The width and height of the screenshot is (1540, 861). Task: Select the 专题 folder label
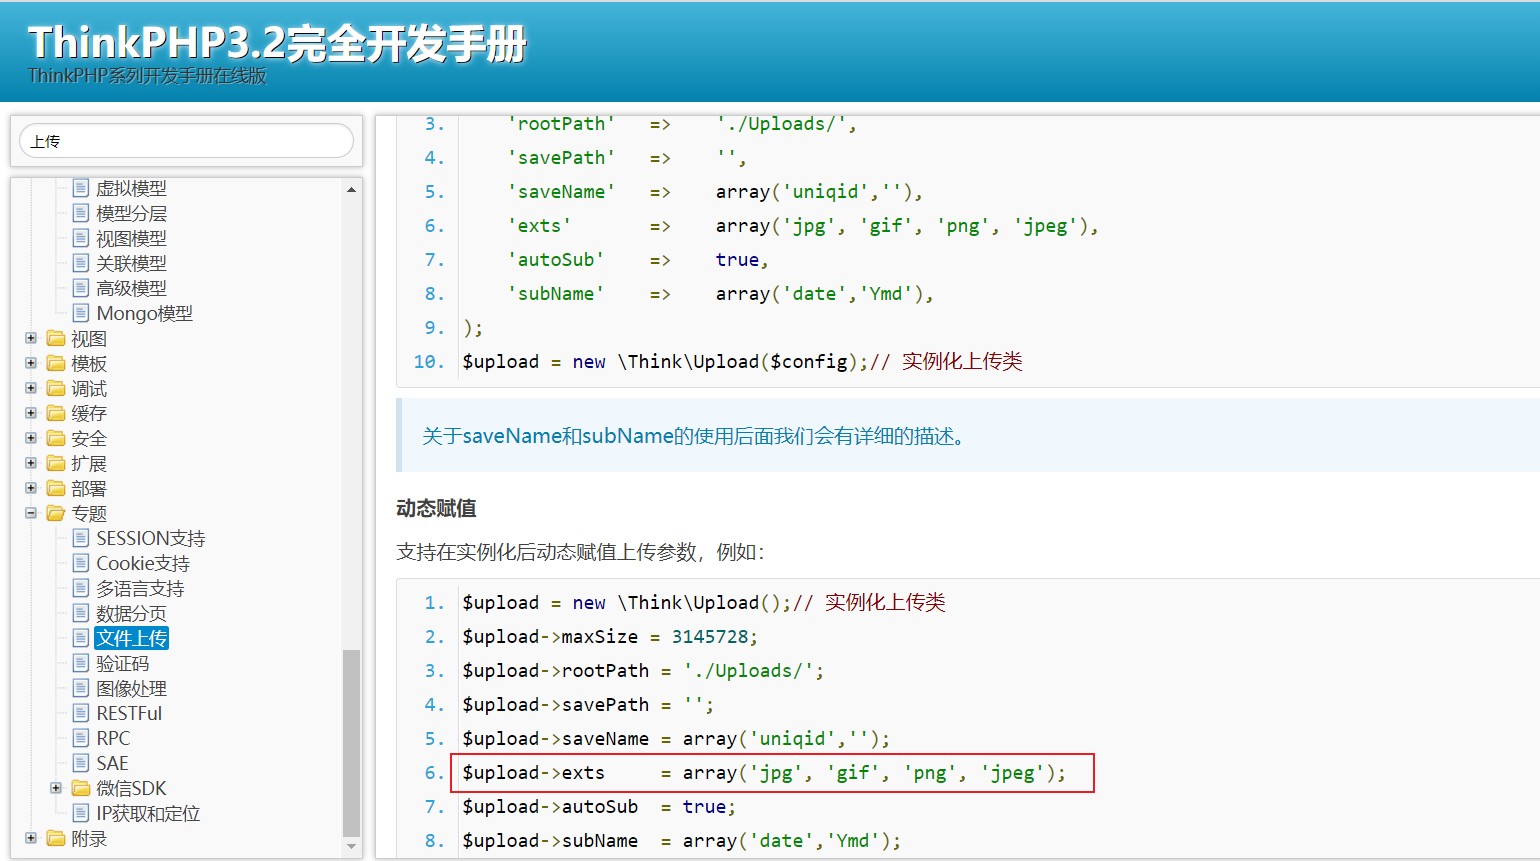[x=89, y=513]
